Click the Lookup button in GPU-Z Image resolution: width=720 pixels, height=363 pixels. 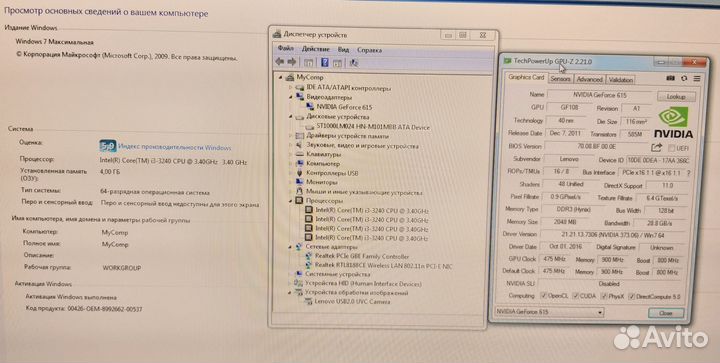point(676,97)
